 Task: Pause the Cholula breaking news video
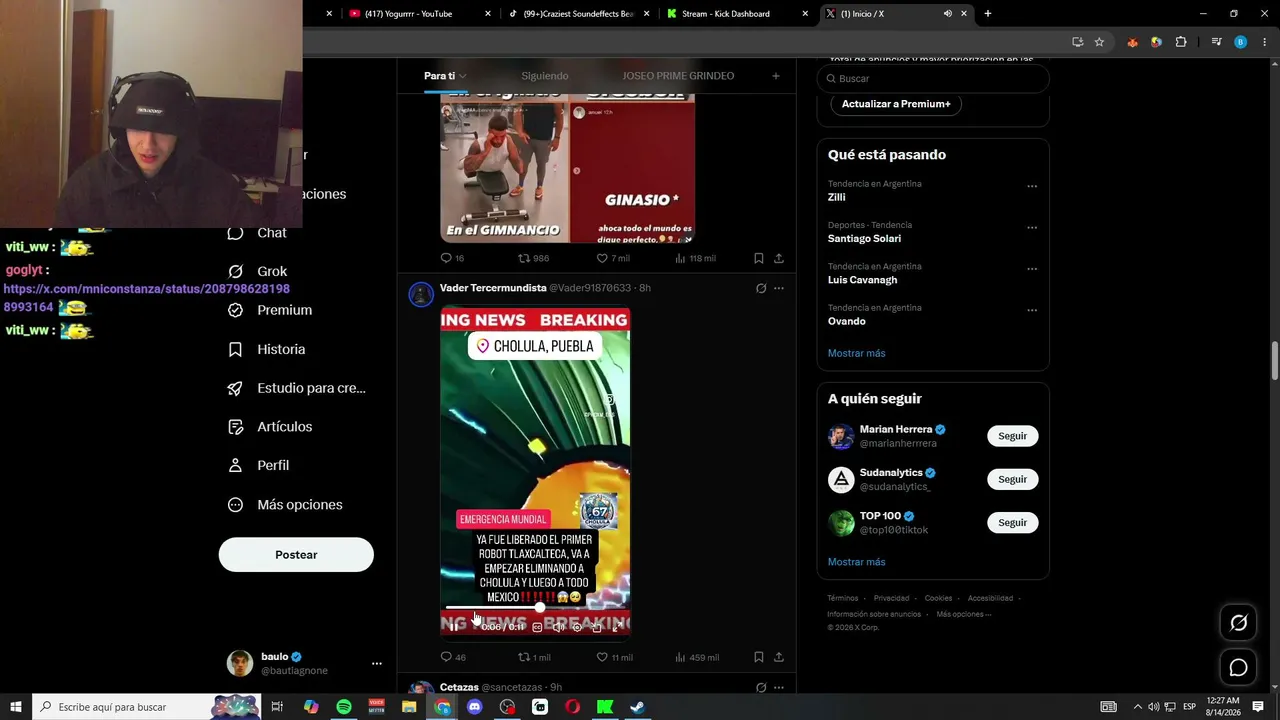[x=453, y=627]
